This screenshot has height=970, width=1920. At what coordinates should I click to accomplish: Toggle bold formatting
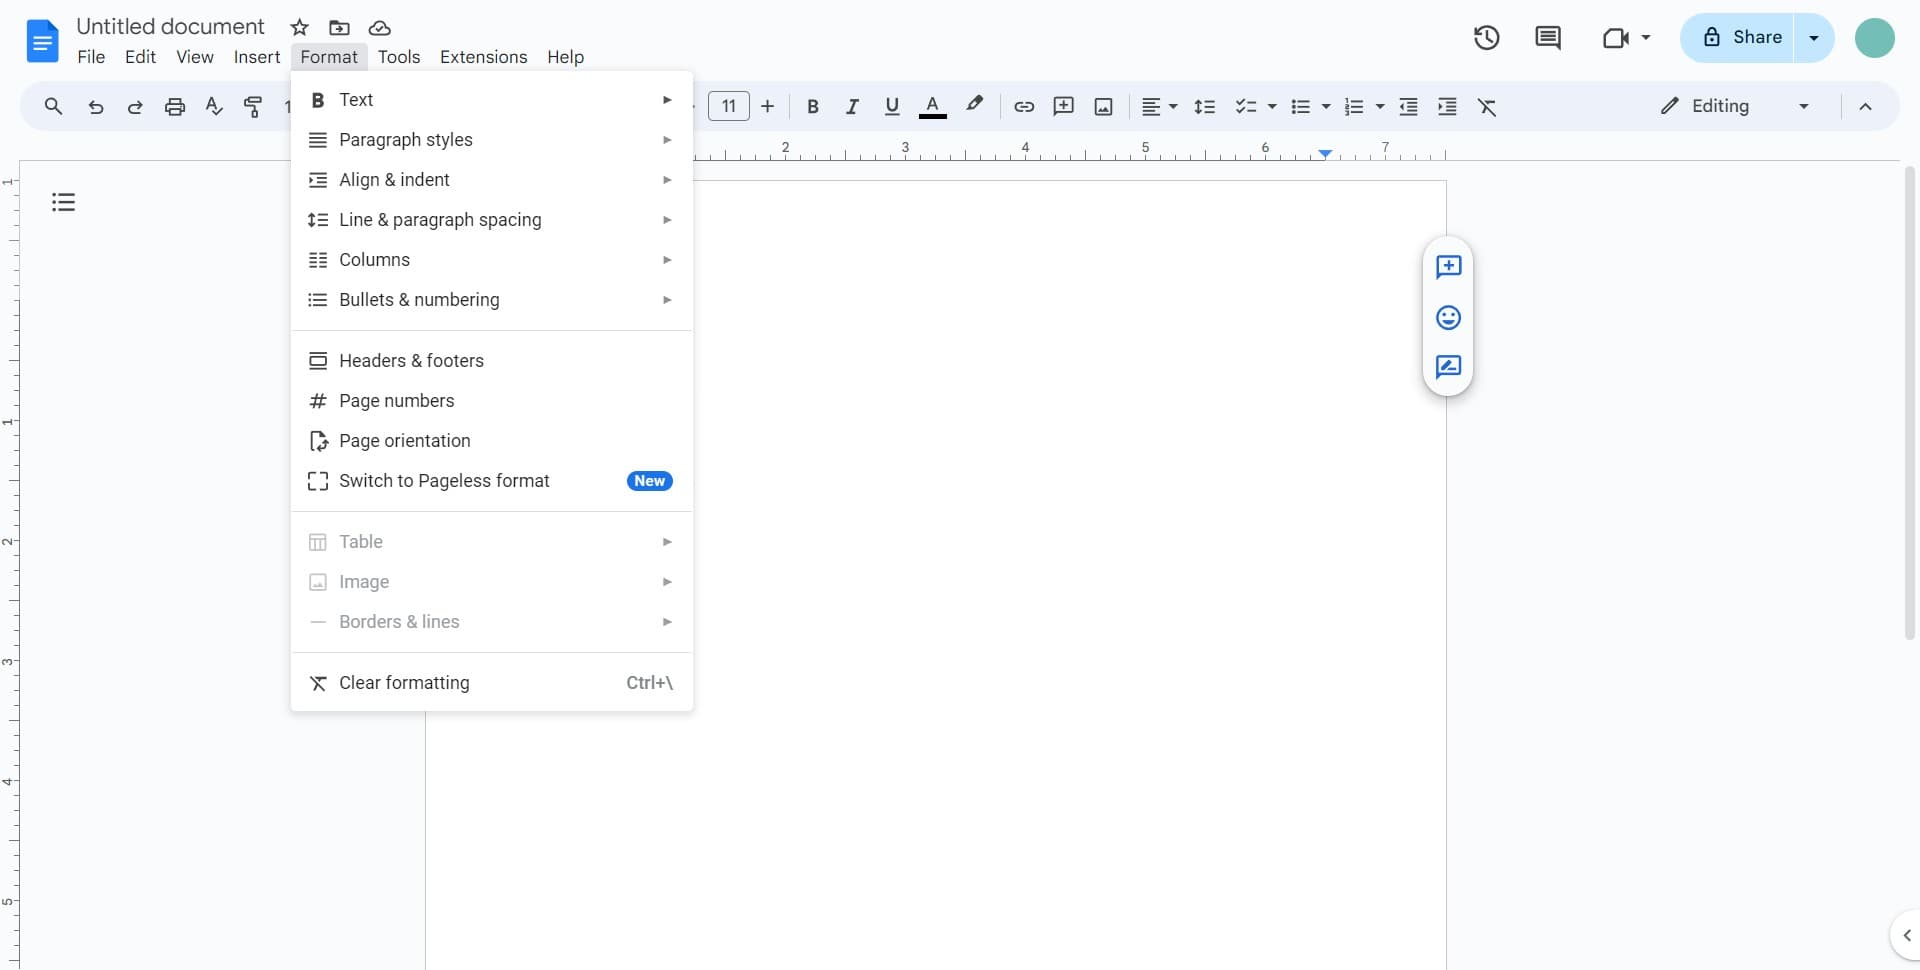[x=813, y=106]
